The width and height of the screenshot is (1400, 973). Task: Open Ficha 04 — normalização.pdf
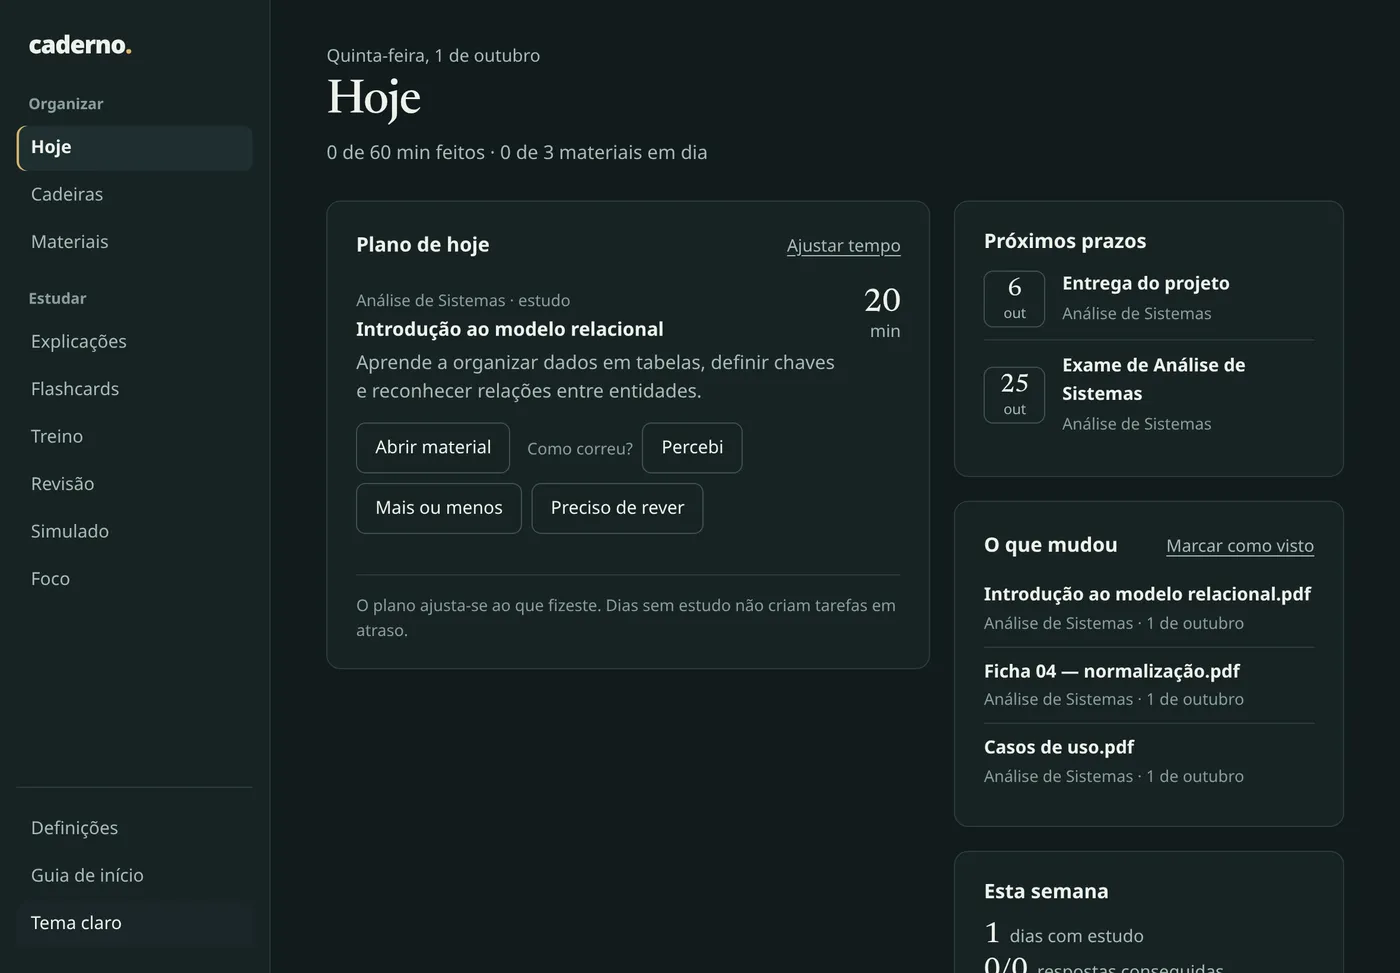[x=1112, y=671]
